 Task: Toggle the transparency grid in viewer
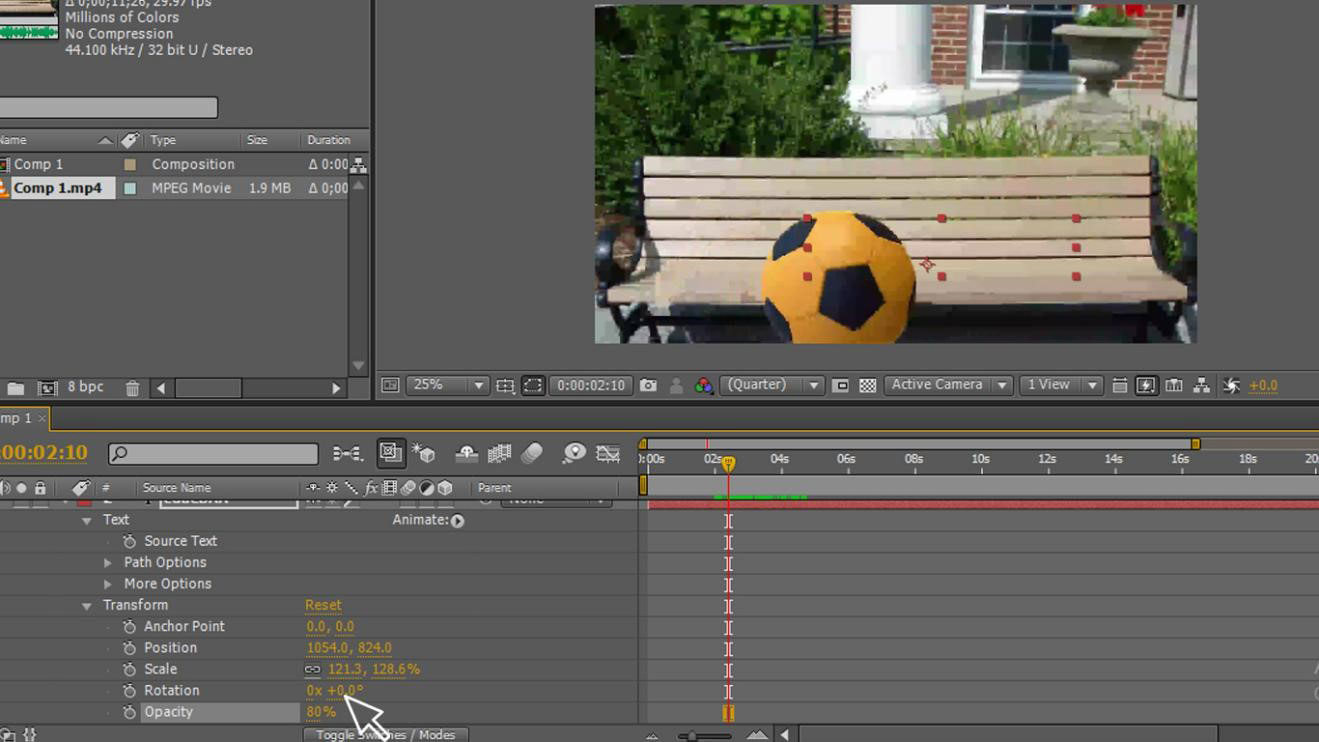(x=867, y=386)
